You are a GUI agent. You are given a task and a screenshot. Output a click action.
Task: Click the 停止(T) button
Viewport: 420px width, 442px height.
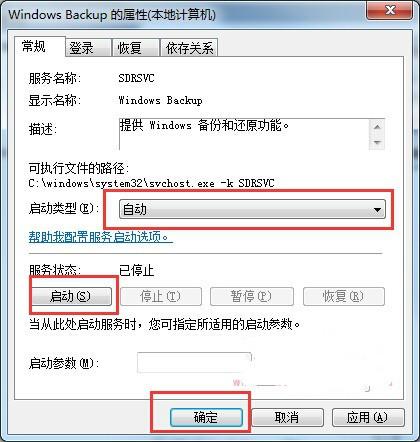click(x=161, y=296)
